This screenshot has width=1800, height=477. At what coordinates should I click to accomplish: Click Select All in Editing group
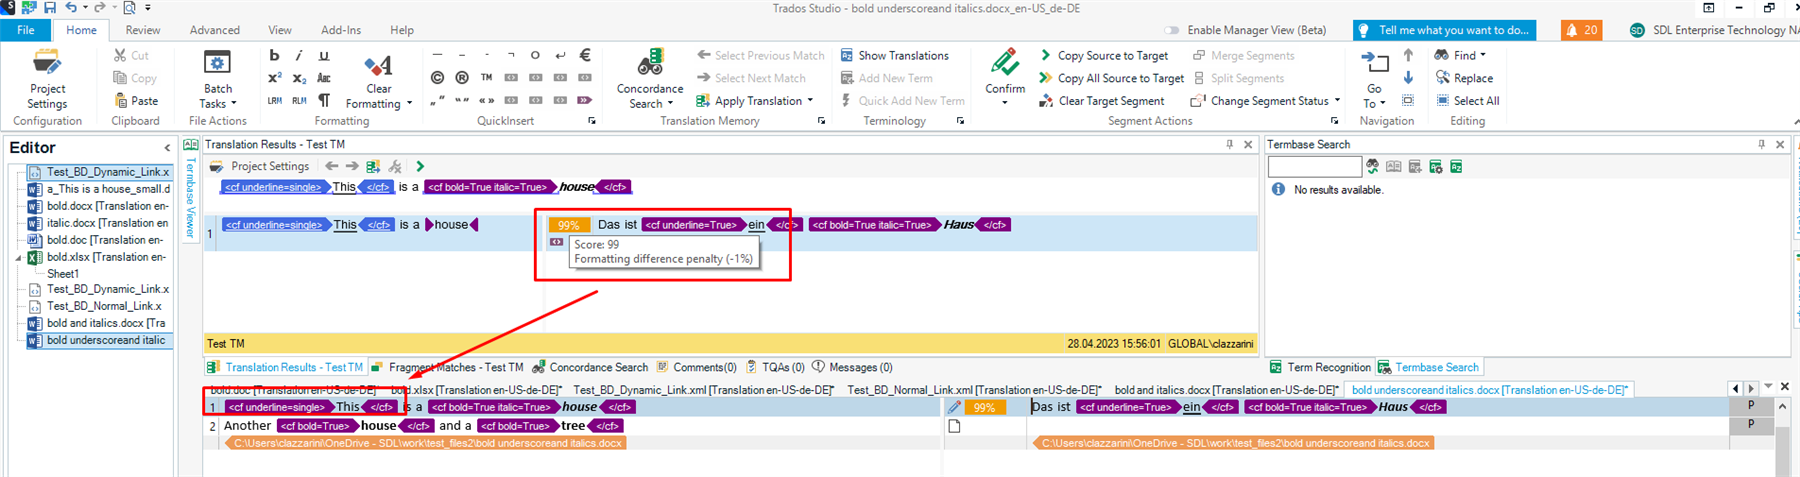tap(1467, 101)
